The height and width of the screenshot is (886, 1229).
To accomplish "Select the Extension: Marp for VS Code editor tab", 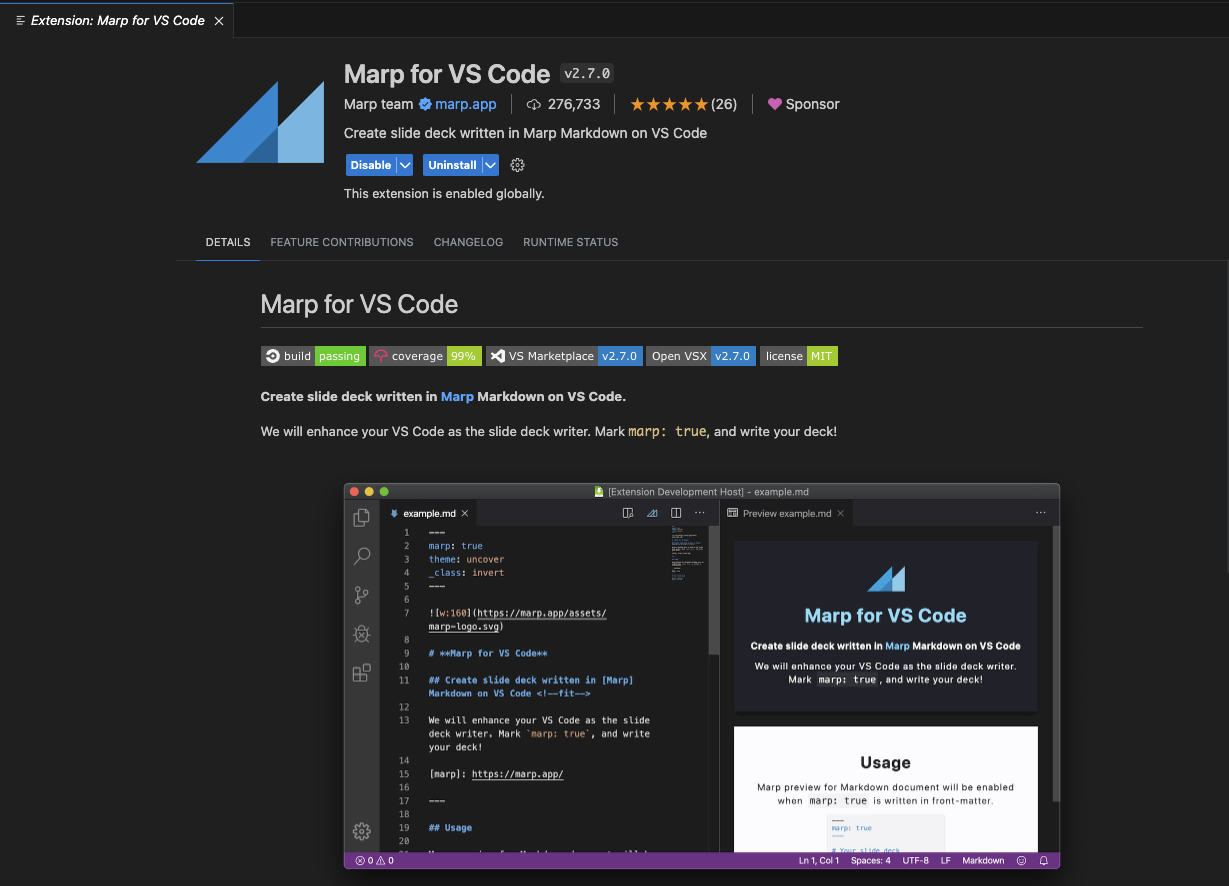I will 118,20.
